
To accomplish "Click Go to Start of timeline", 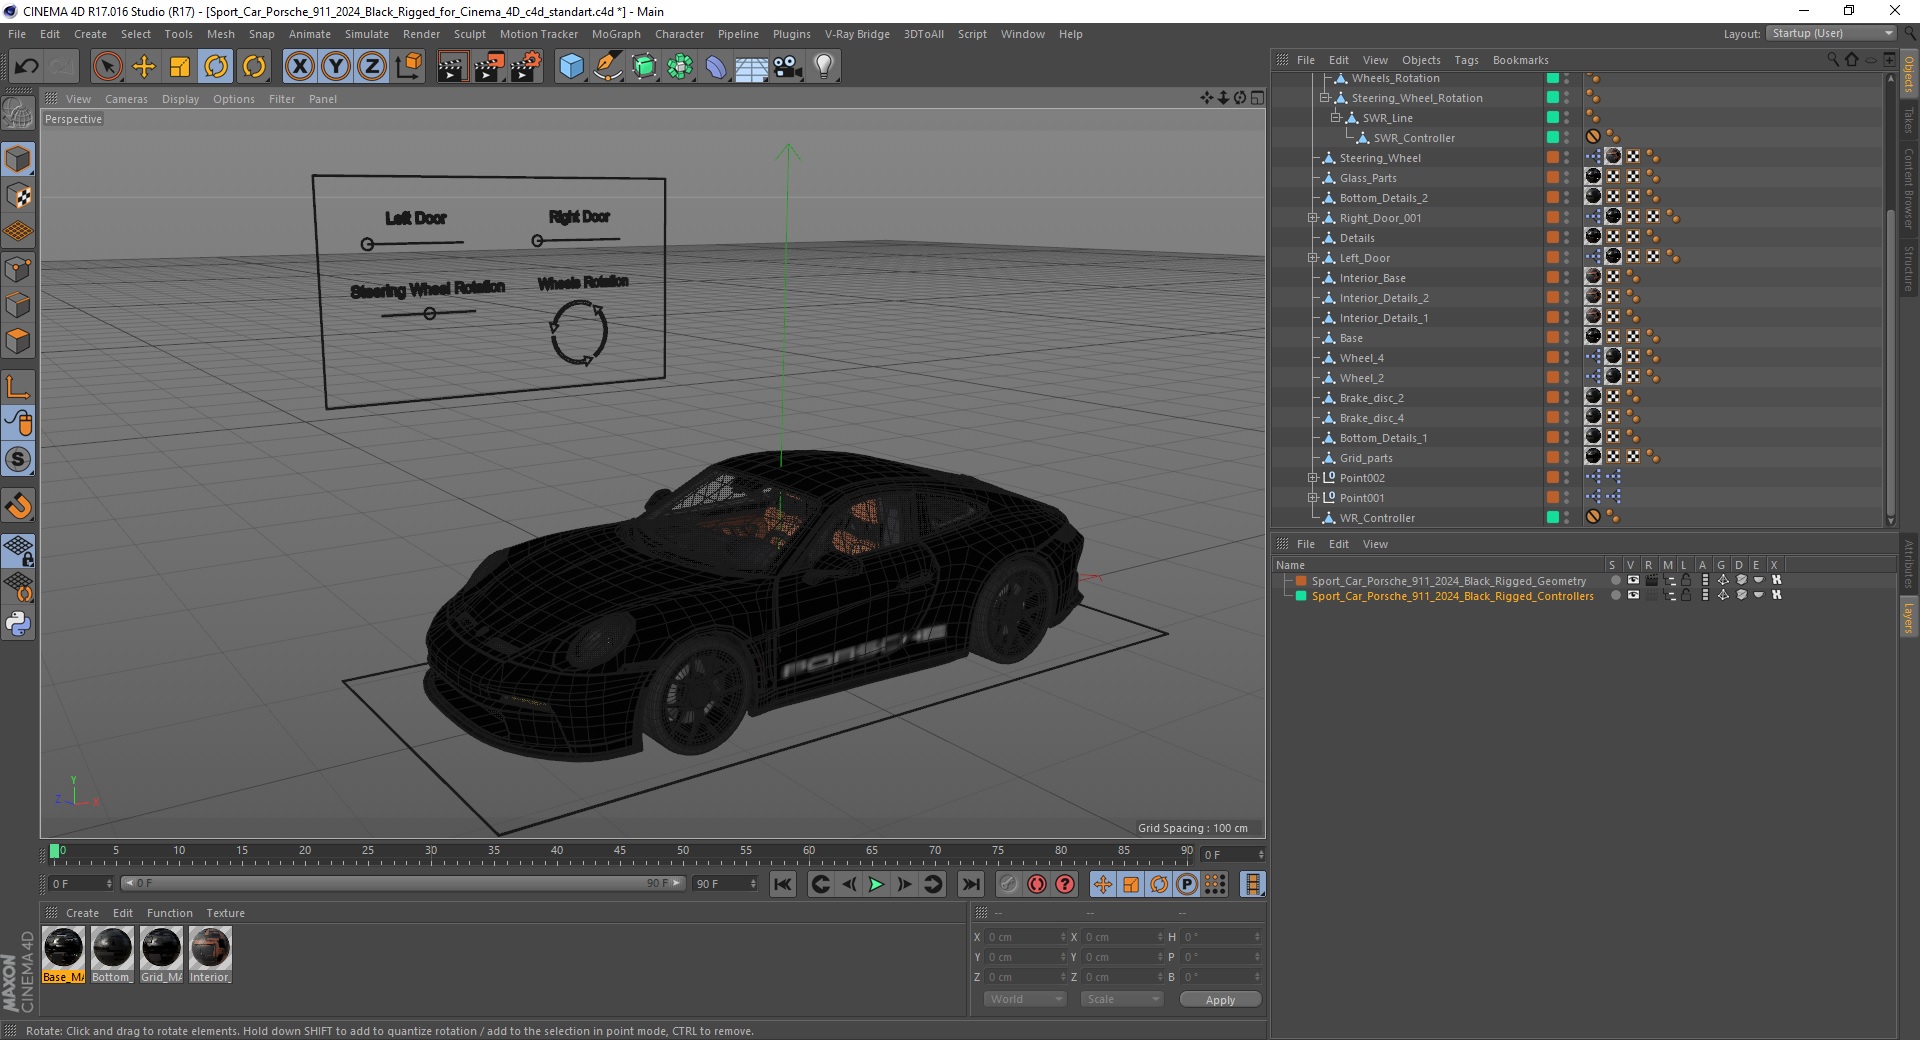I will pyautogui.click(x=783, y=884).
